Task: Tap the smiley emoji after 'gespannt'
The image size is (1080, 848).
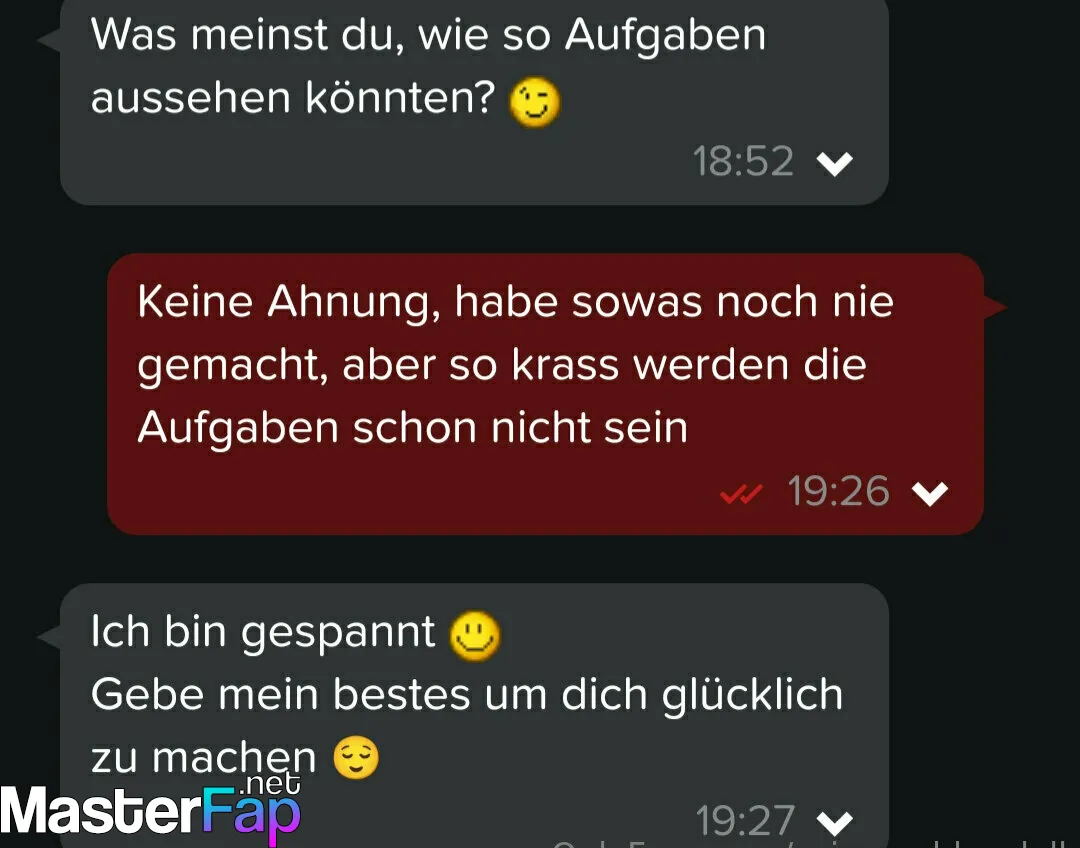Action: point(475,635)
